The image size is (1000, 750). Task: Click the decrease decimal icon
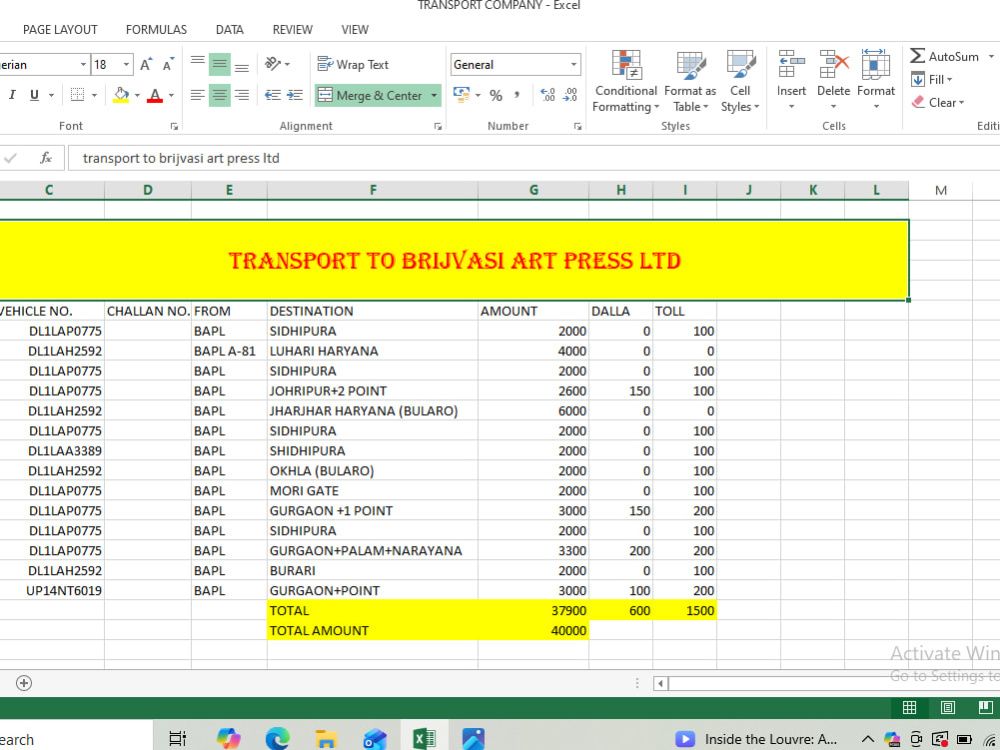click(570, 95)
